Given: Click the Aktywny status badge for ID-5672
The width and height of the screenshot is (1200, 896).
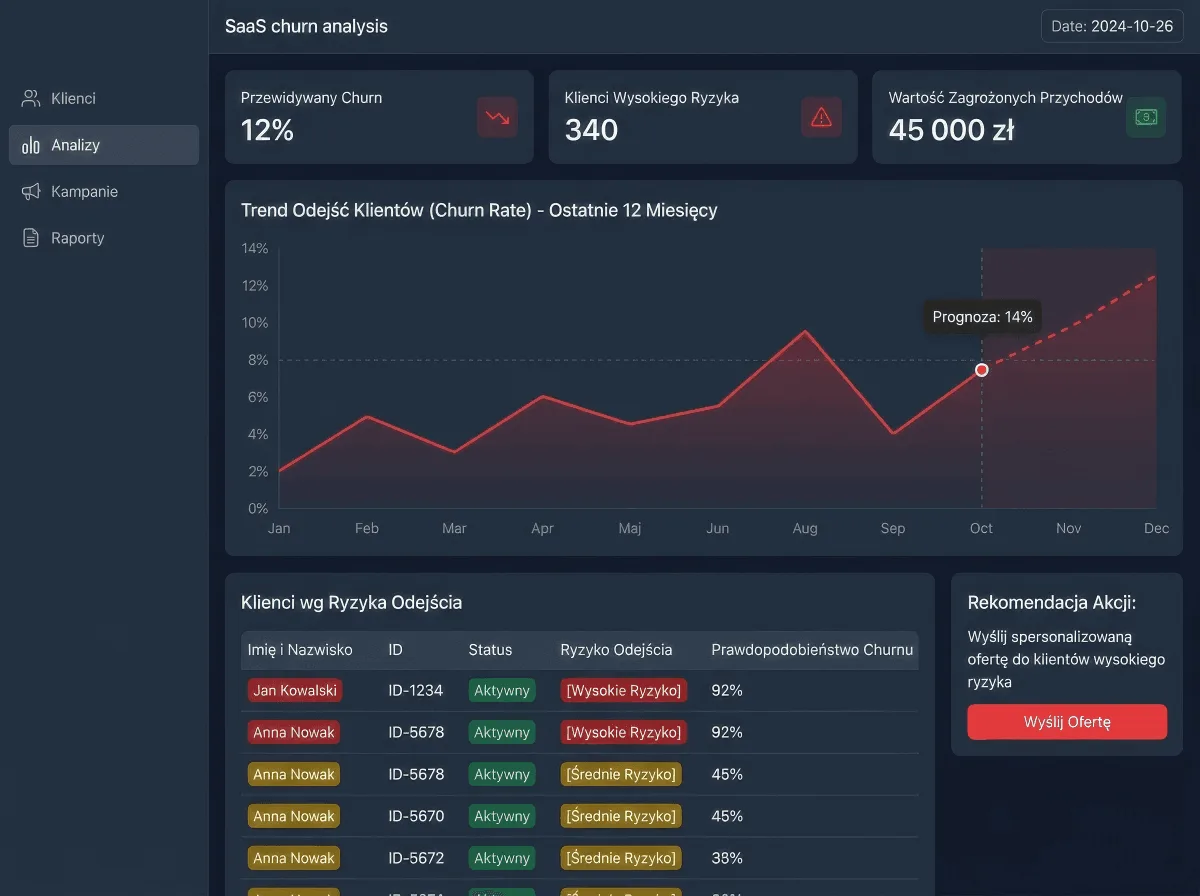Looking at the screenshot, I should 502,858.
